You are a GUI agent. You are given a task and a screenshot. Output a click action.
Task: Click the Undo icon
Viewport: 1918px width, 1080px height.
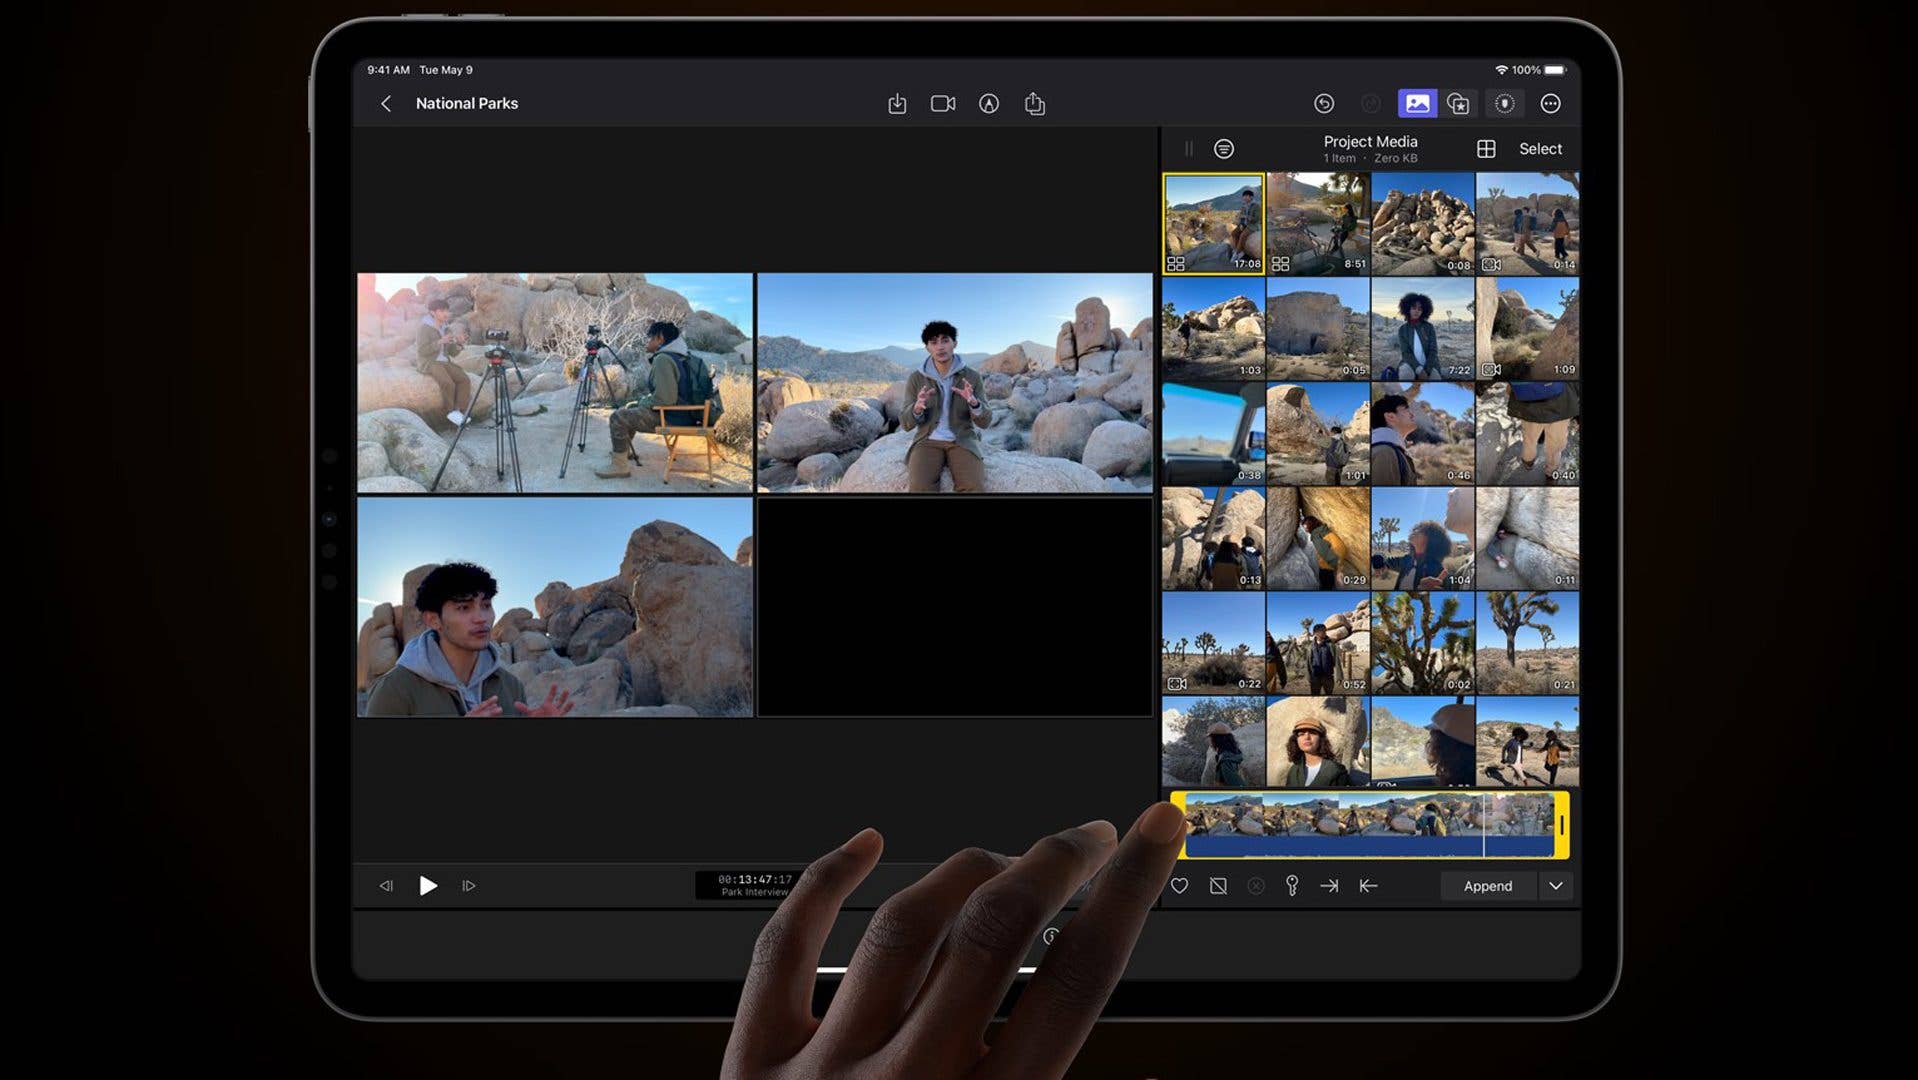click(x=1324, y=103)
